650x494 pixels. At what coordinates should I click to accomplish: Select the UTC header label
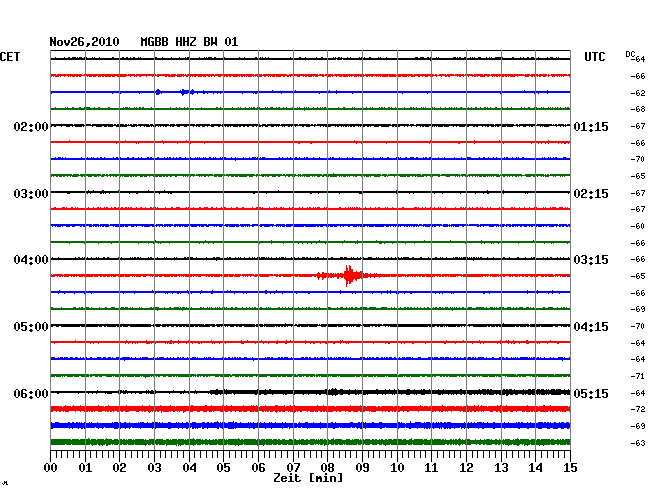tap(594, 57)
